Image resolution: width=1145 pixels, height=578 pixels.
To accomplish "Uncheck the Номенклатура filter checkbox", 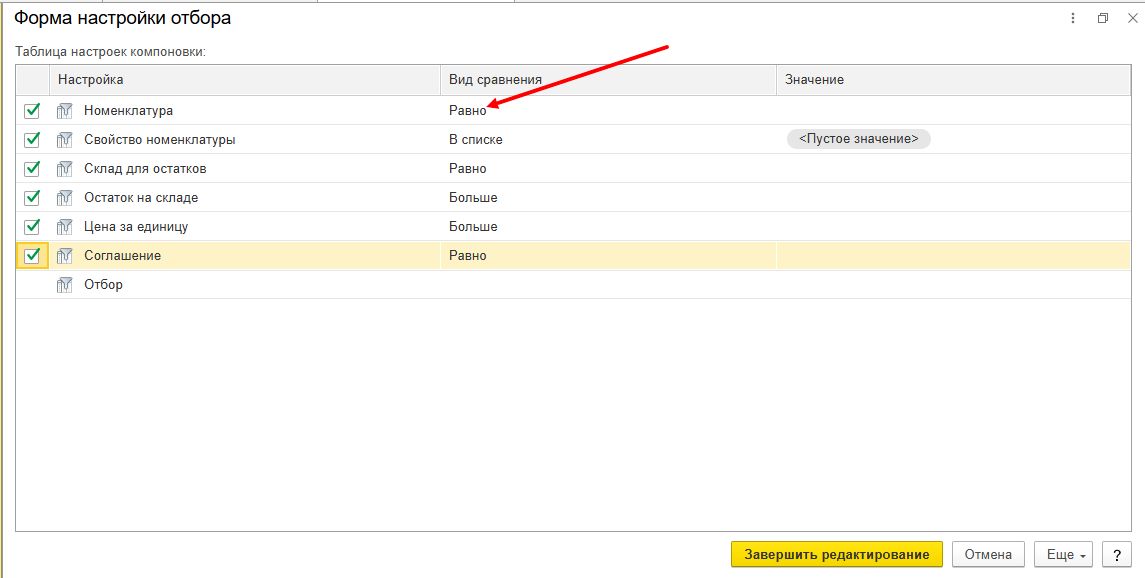I will click(x=32, y=111).
